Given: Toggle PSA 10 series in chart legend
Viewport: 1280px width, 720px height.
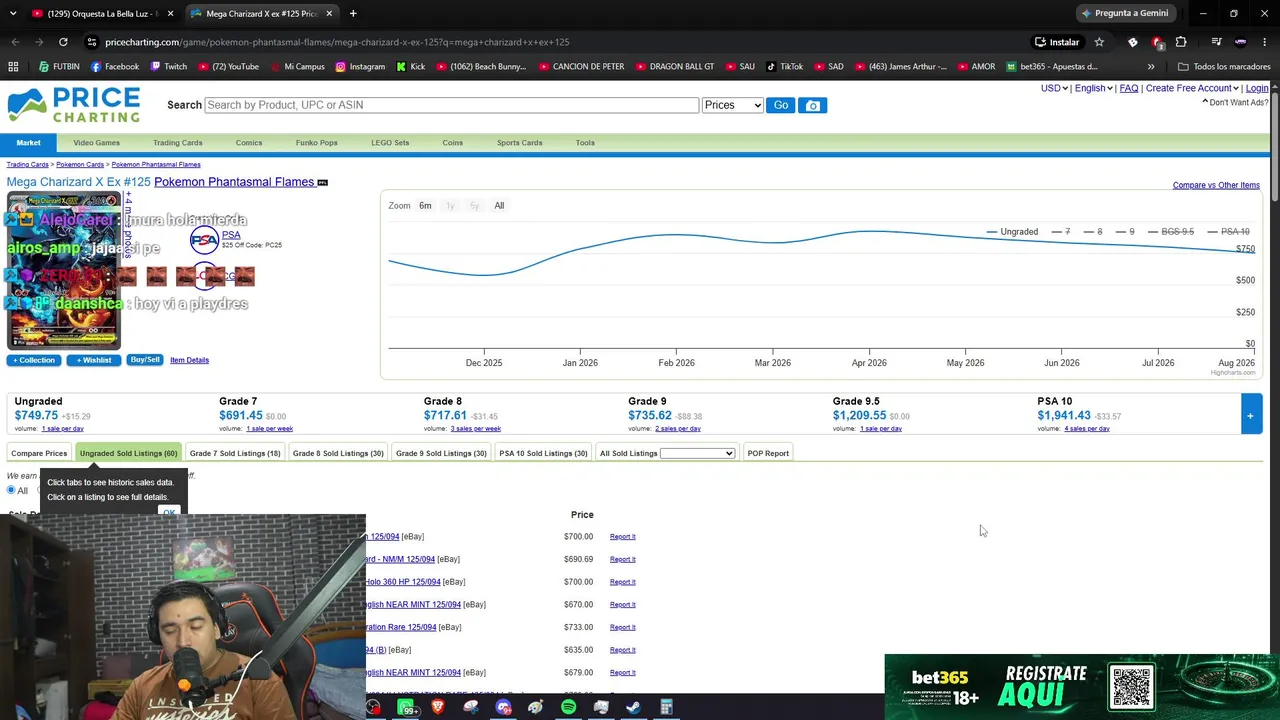Looking at the screenshot, I should (x=1228, y=232).
